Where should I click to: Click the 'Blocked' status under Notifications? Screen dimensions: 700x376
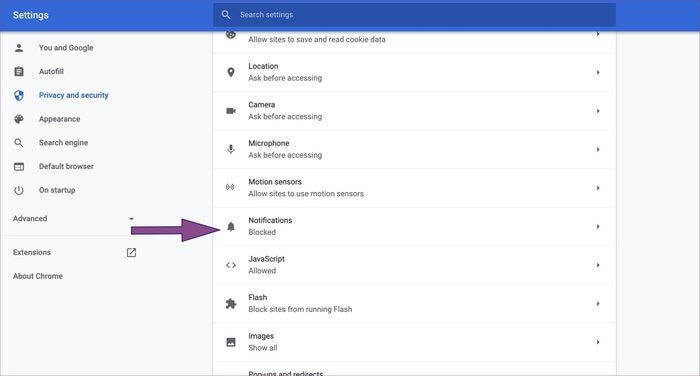(262, 232)
